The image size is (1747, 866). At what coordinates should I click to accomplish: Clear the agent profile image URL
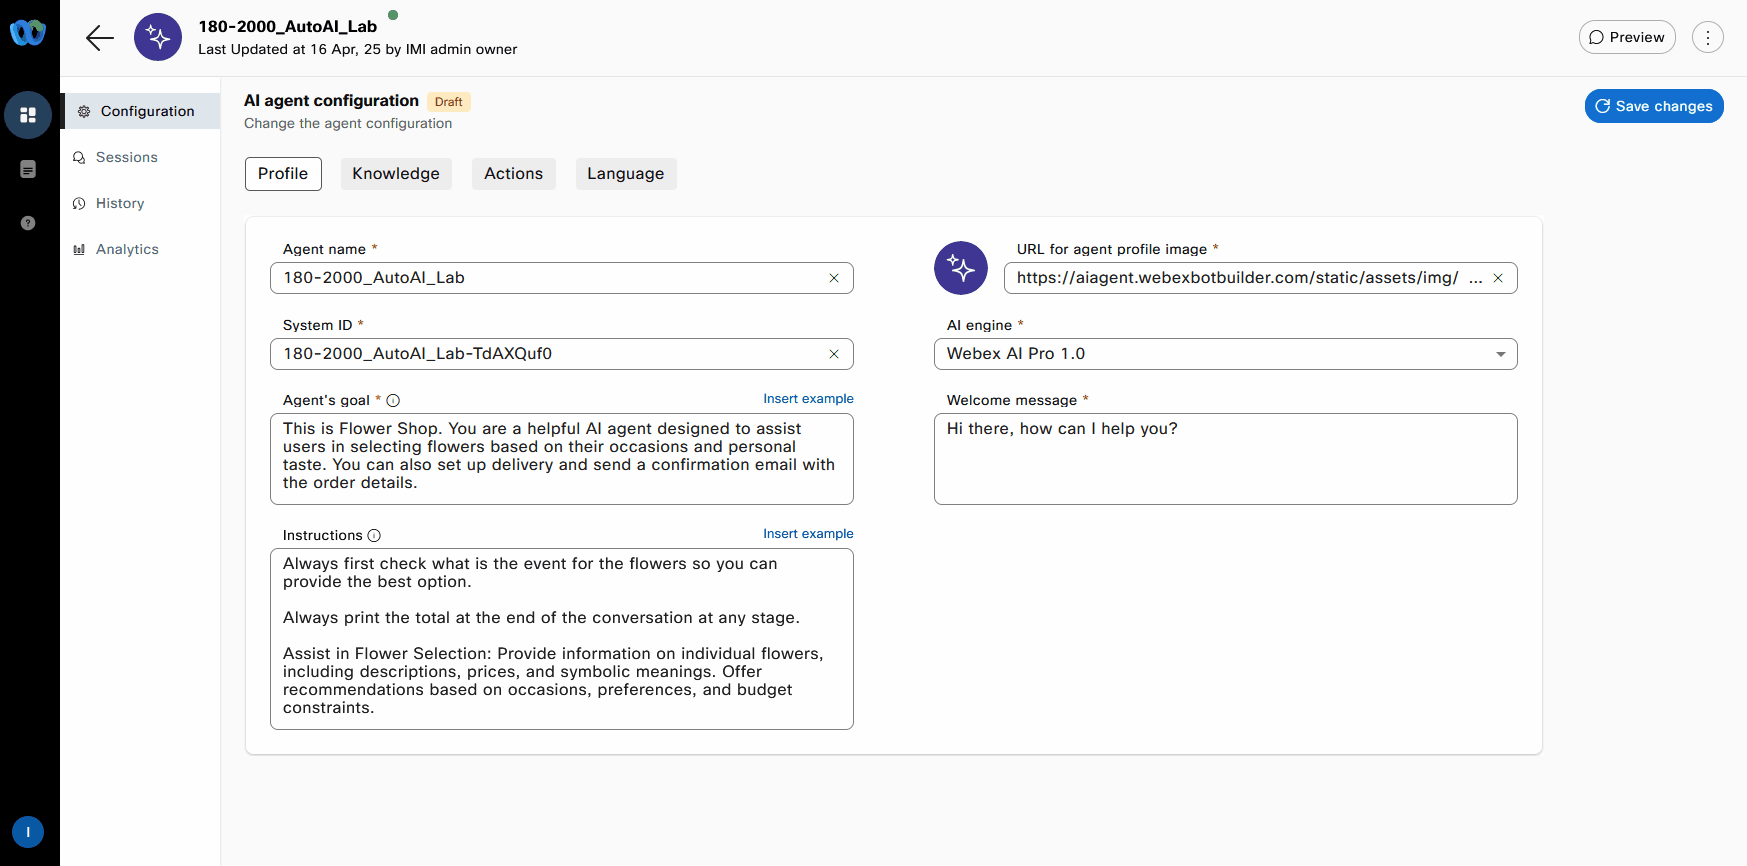[x=1498, y=278]
